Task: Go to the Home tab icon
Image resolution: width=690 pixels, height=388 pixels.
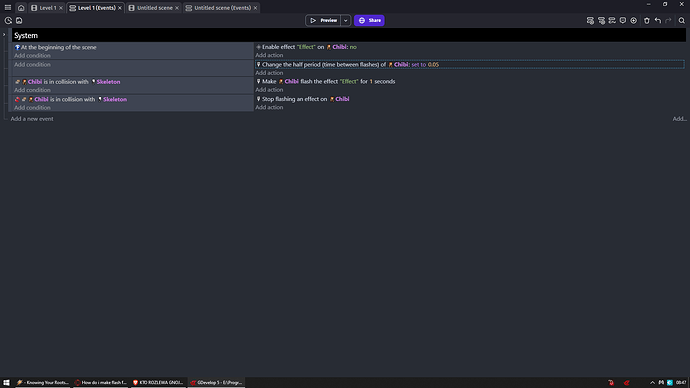Action: click(x=21, y=8)
